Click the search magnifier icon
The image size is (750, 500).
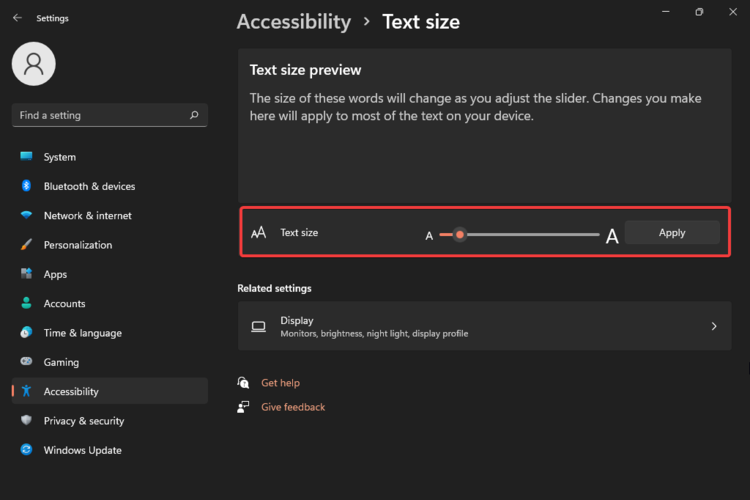pos(194,115)
